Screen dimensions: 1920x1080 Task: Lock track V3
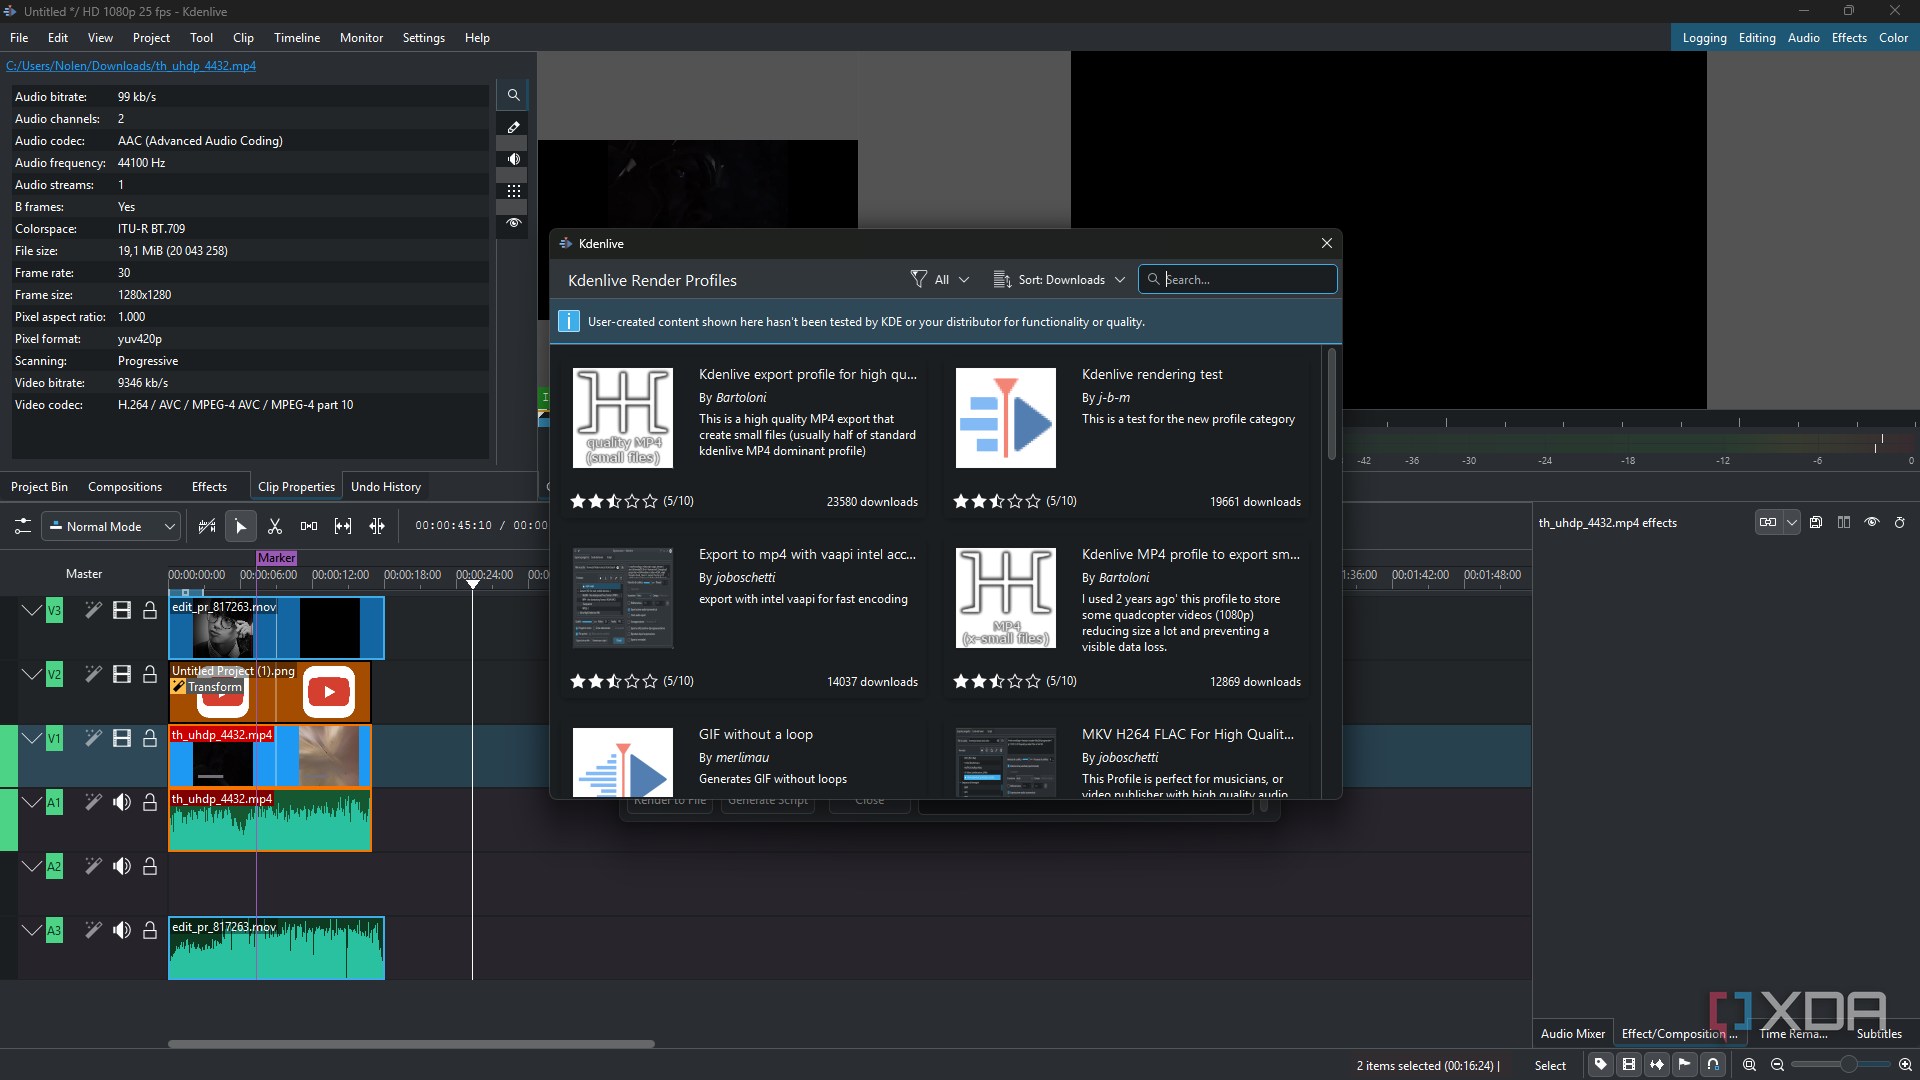[150, 610]
